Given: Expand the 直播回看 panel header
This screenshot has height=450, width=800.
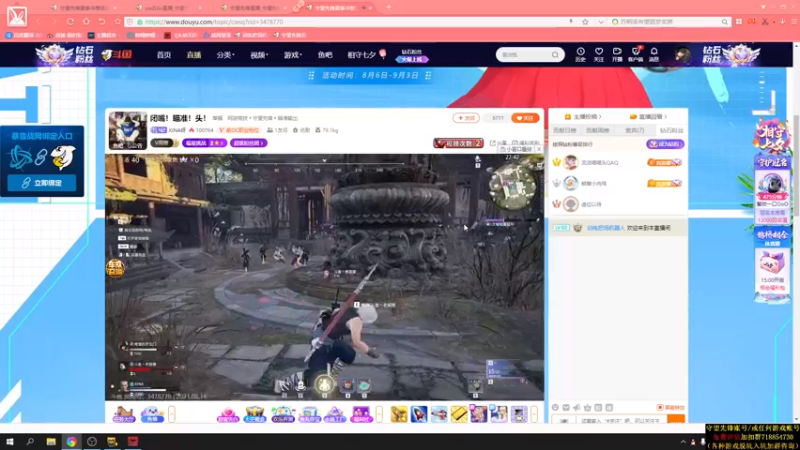Looking at the screenshot, I should pos(648,117).
